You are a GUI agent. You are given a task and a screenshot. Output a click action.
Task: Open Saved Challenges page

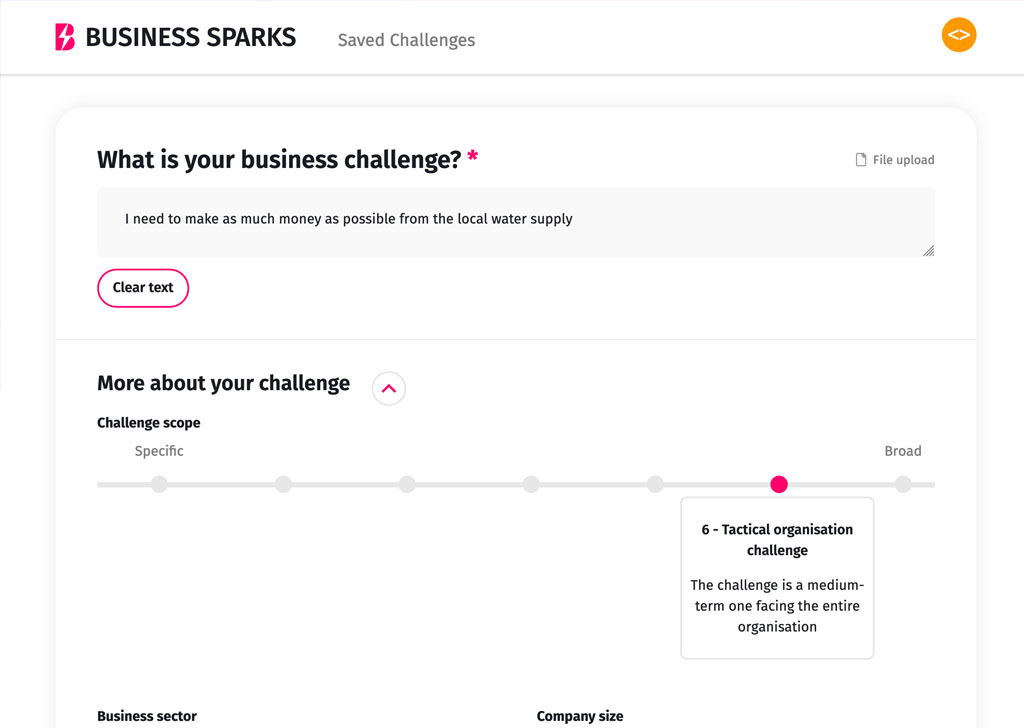[406, 40]
